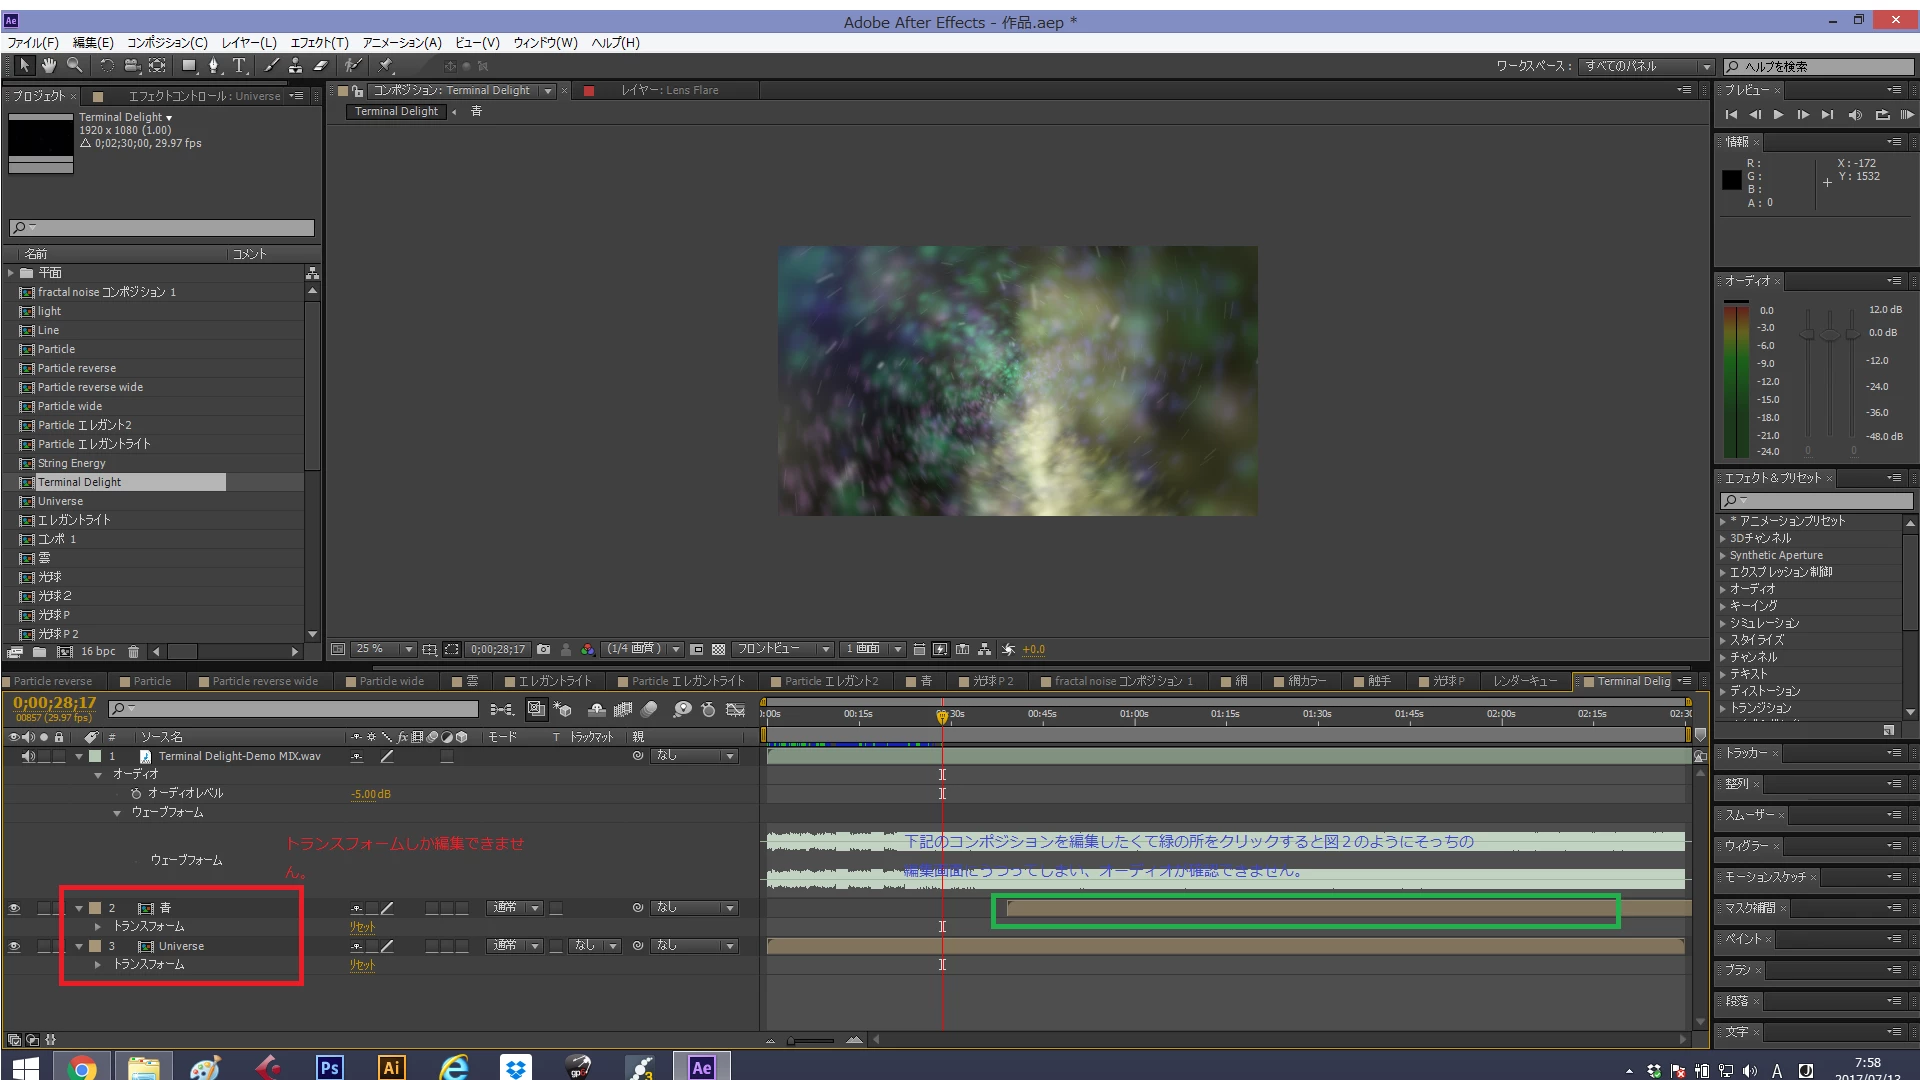Select the Puppet Pin tool
1920x1080 pixels.
(x=386, y=66)
